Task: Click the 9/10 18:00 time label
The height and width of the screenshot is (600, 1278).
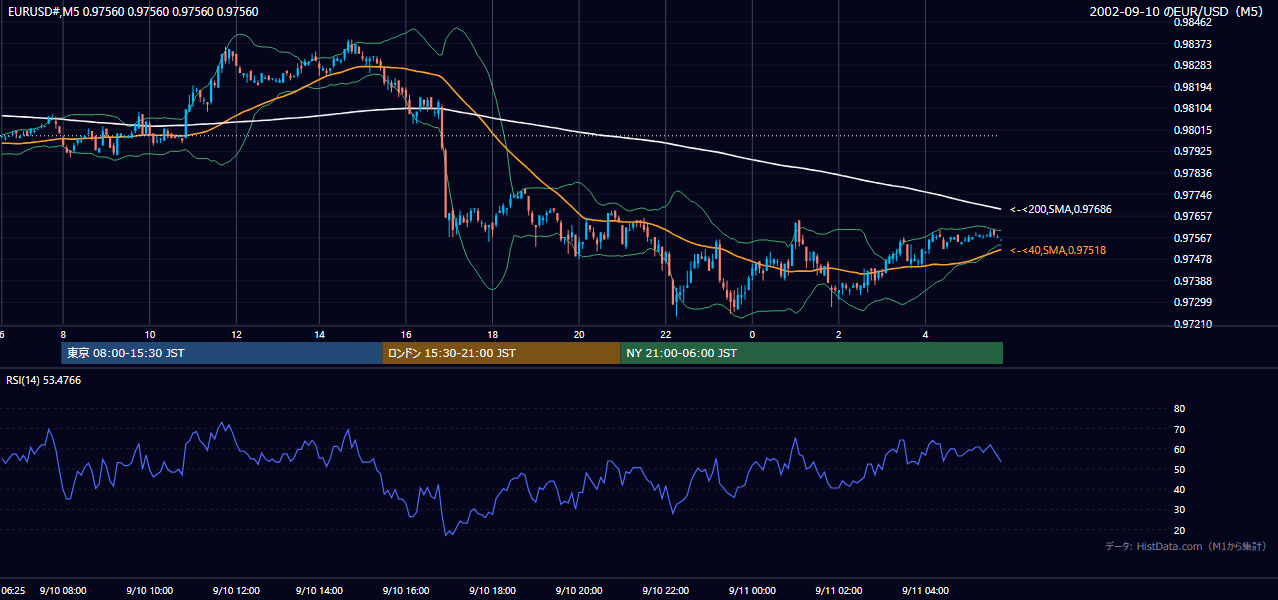Action: (494, 590)
